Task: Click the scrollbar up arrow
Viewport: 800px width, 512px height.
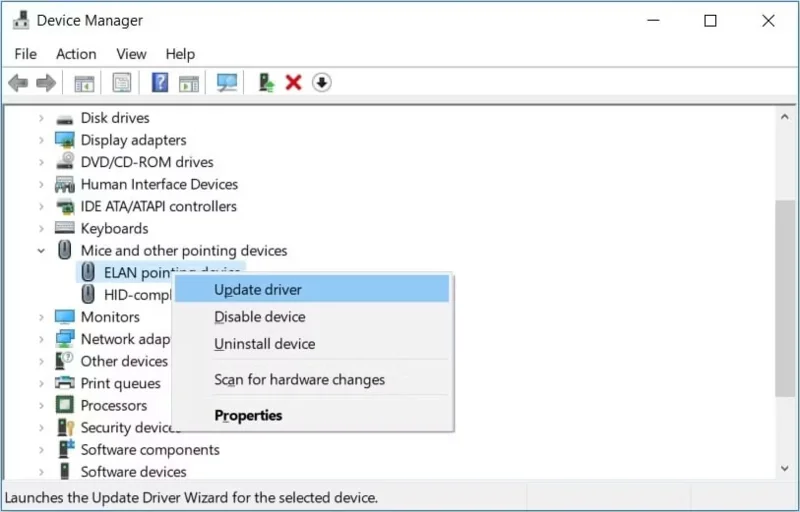Action: pos(785,117)
